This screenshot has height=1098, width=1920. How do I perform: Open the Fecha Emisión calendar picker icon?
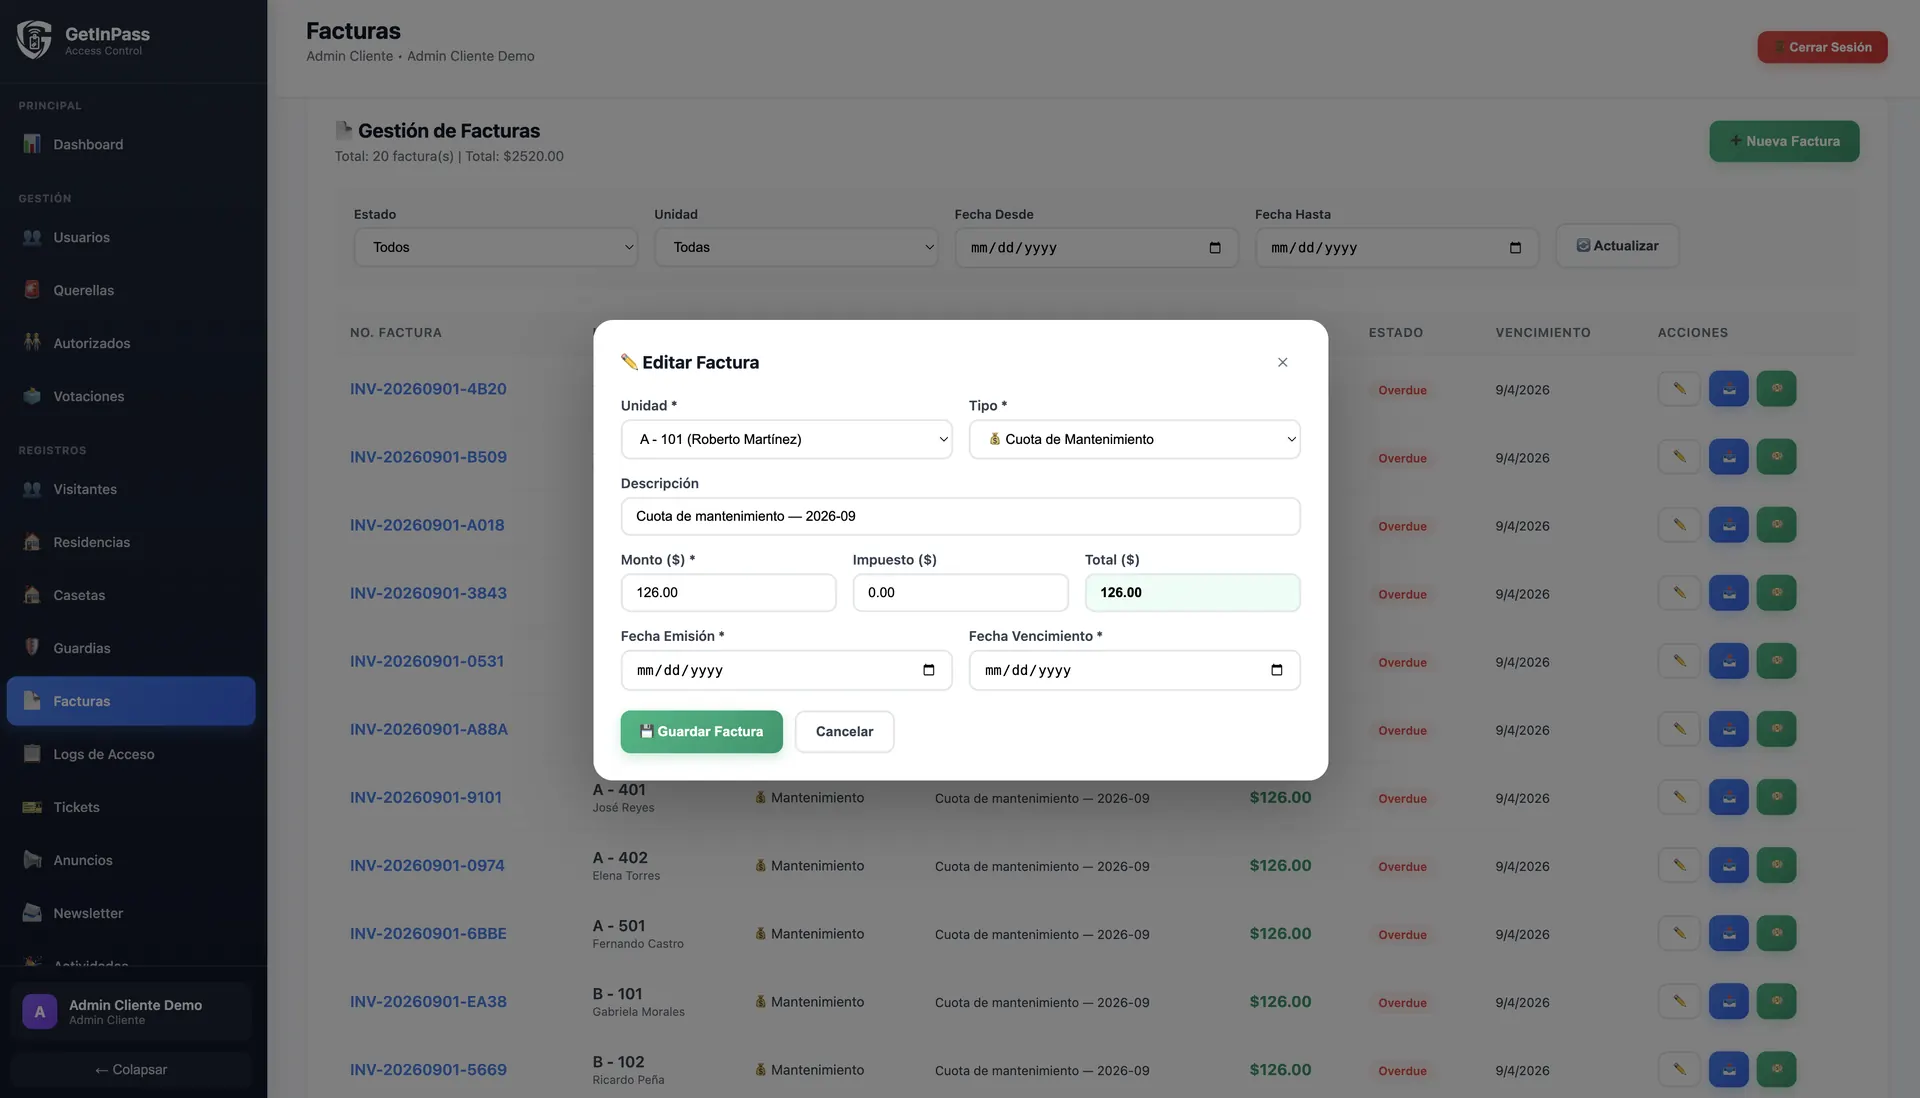[x=928, y=670]
